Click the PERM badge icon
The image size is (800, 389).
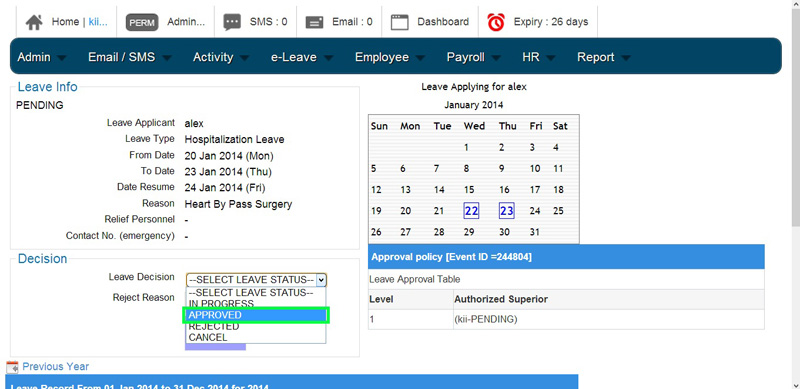click(142, 22)
